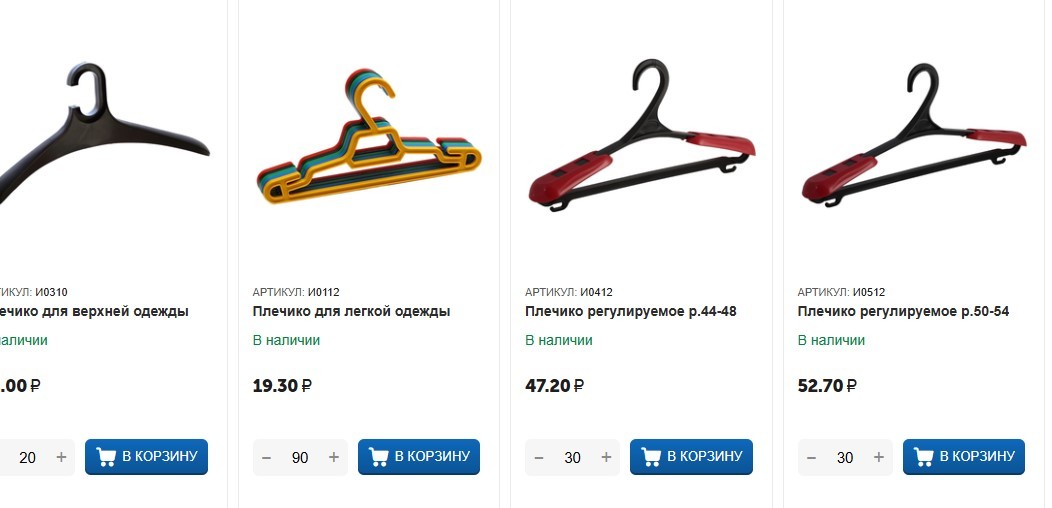Screen dimensions: 1052x508
Task: Click minus for hanger р.44-48 quantity
Action: tap(539, 458)
